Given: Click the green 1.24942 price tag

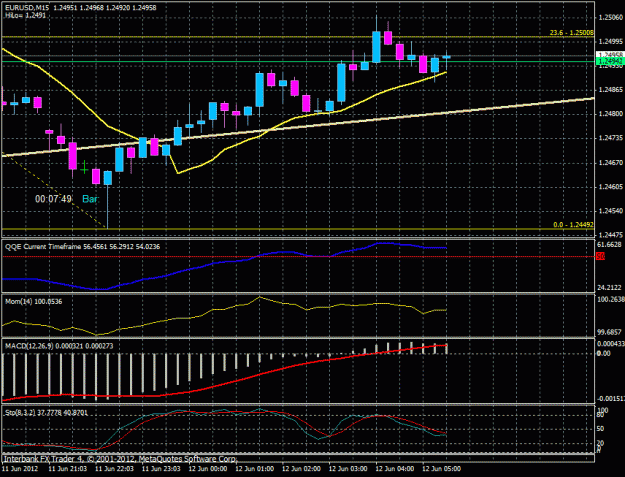Looking at the screenshot, I should click(610, 61).
